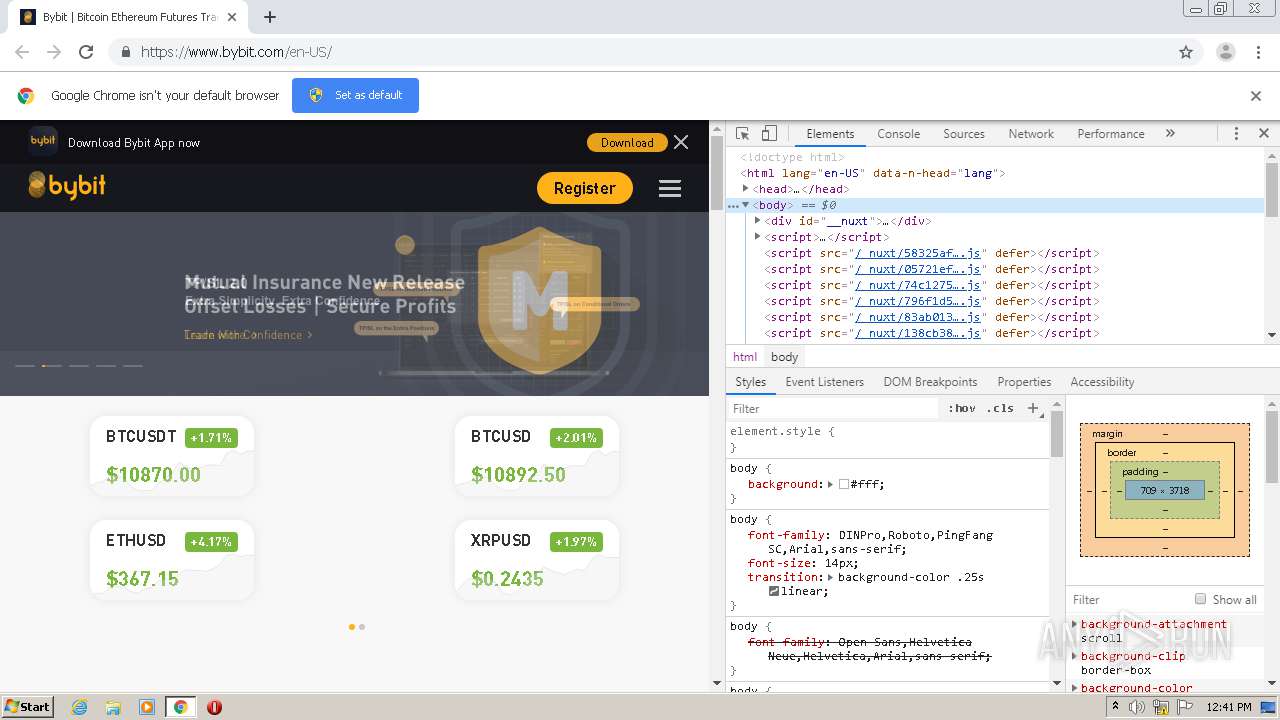The height and width of the screenshot is (720, 1280).
Task: Go back to the previous page
Action: click(x=22, y=52)
